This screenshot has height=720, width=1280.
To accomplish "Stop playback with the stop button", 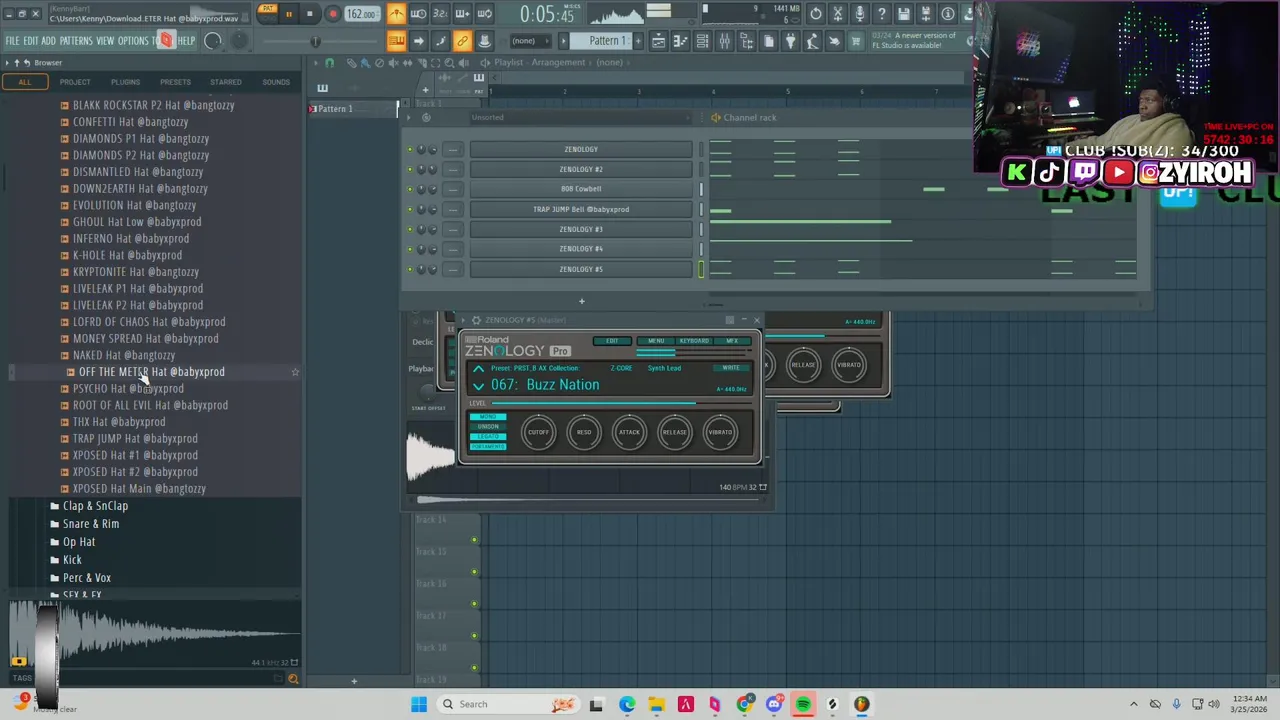I will pos(309,14).
